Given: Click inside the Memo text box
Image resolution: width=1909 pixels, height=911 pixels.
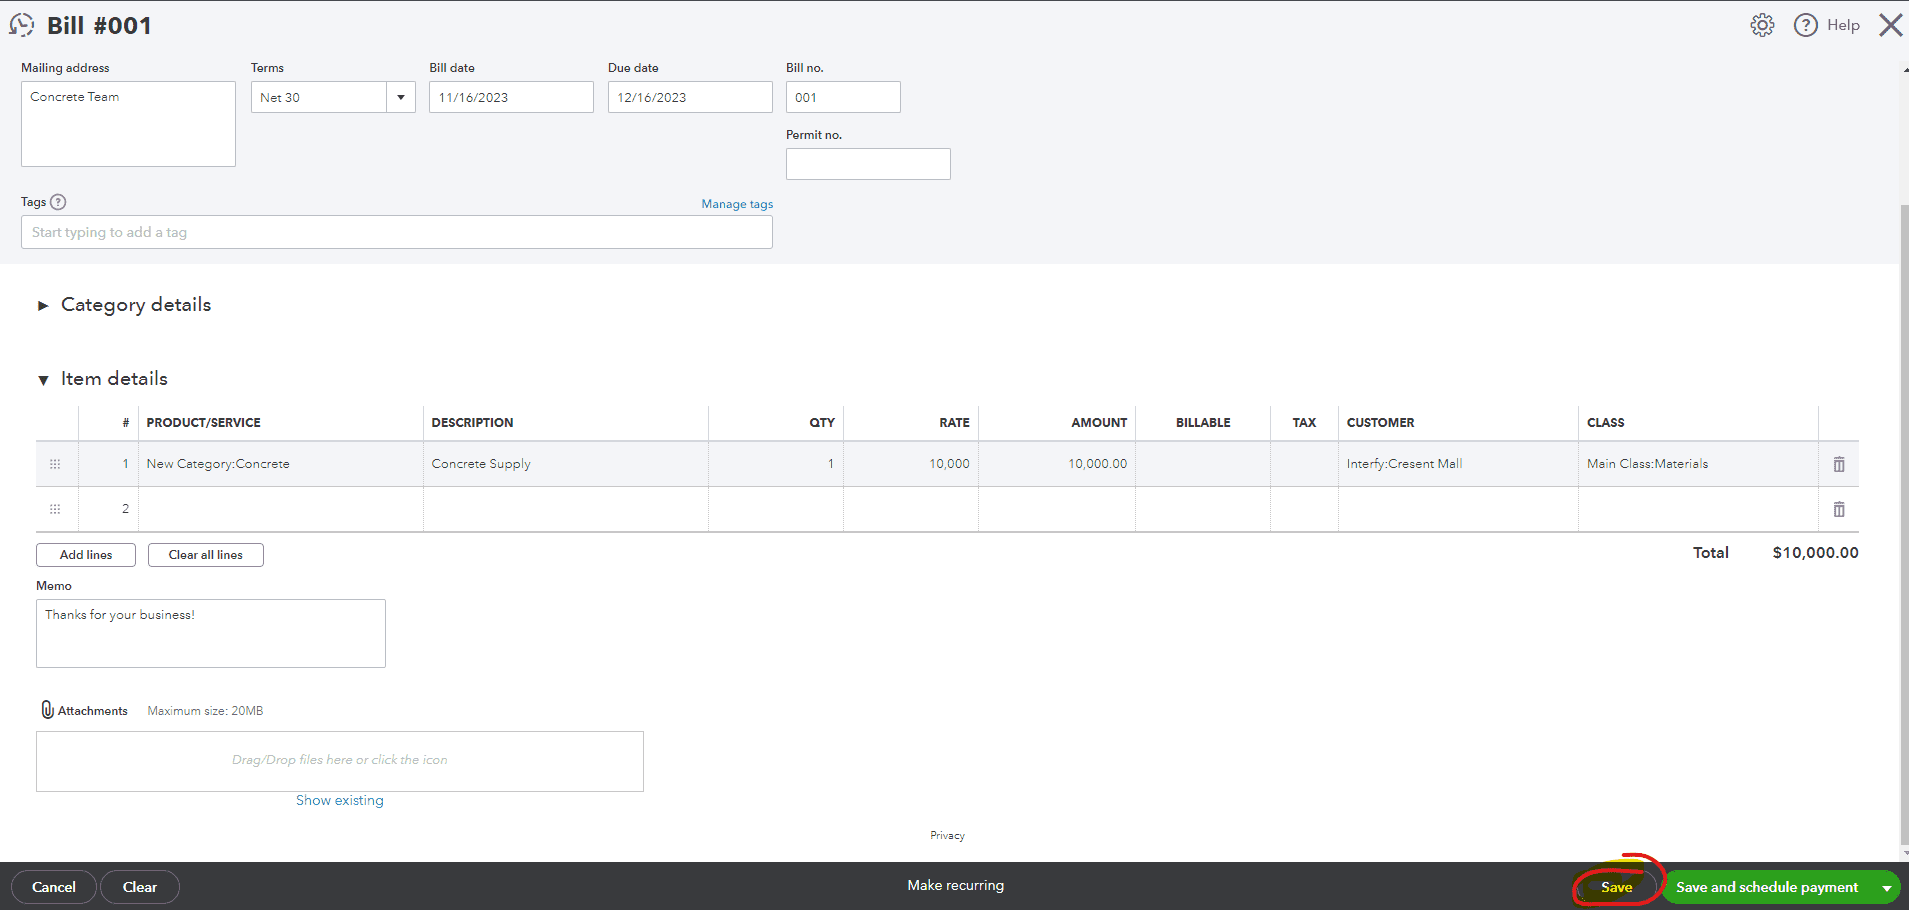Looking at the screenshot, I should (210, 632).
